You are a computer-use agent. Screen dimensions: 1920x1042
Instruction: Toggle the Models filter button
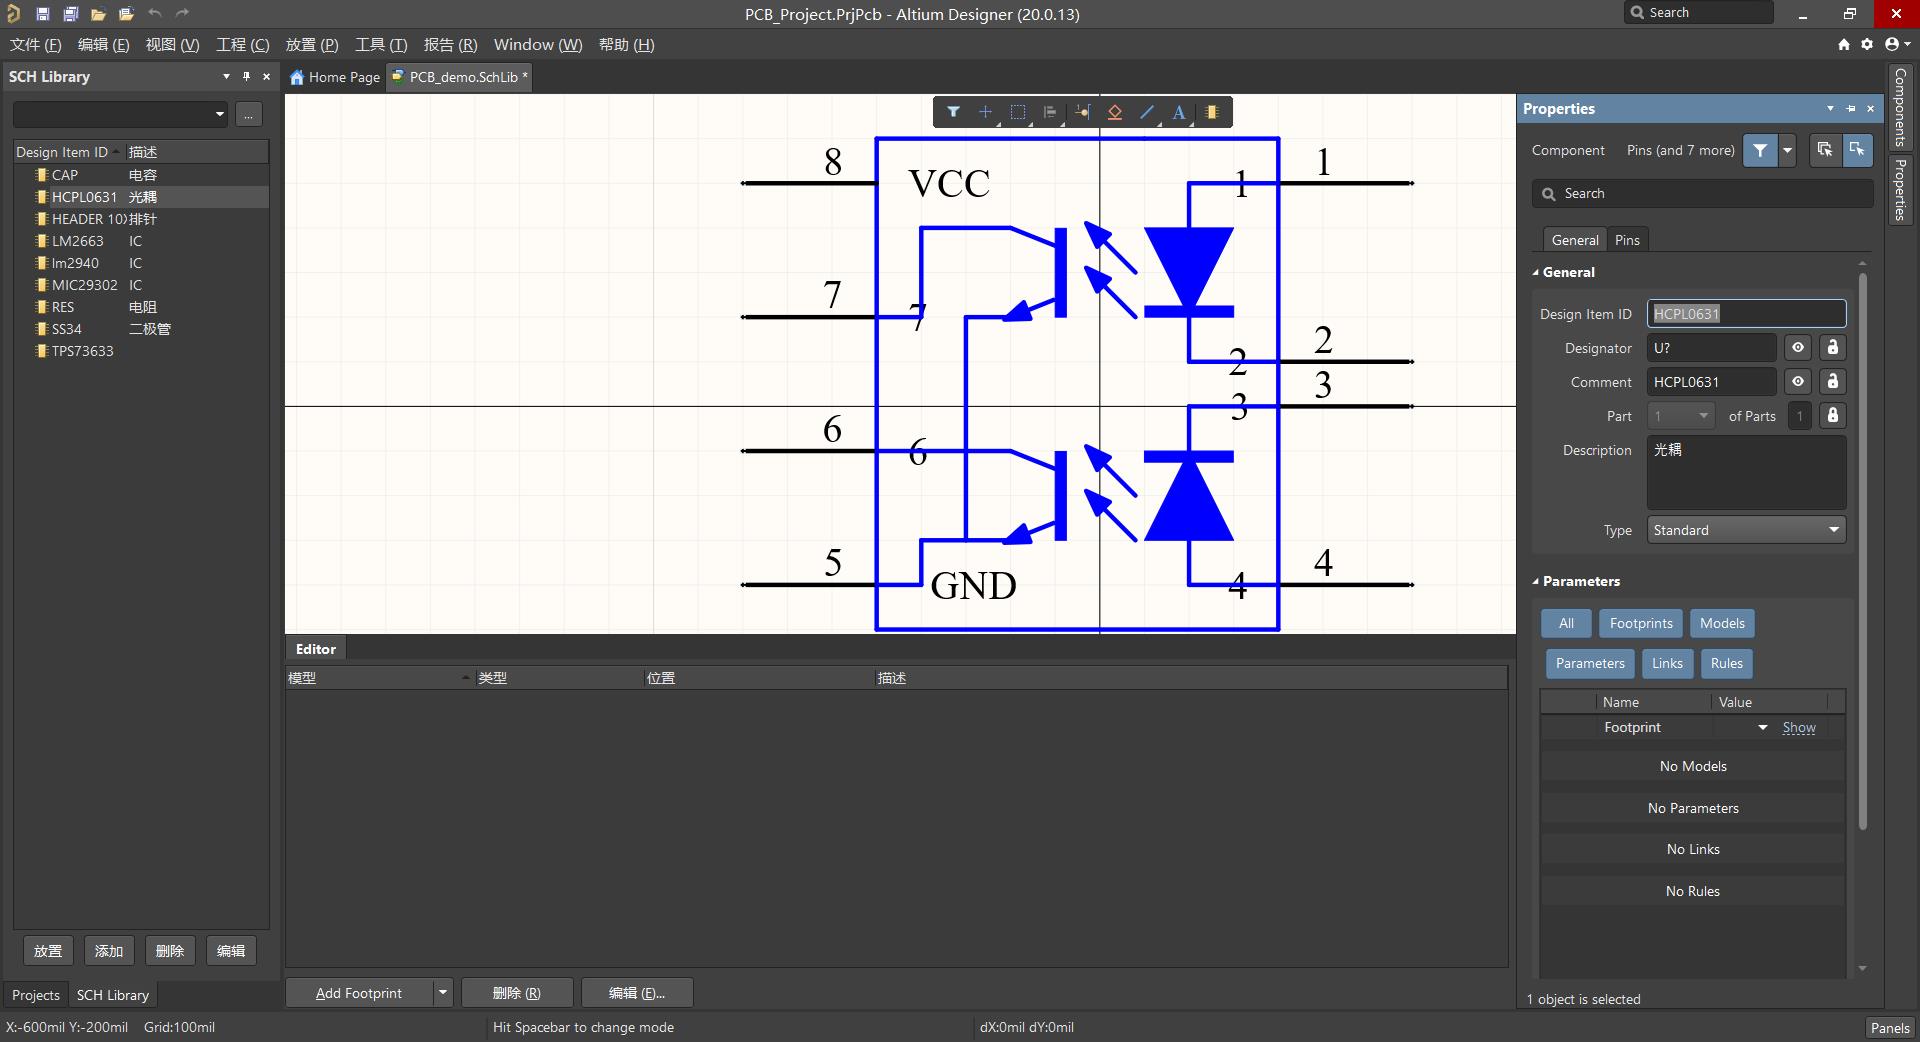(x=1722, y=623)
